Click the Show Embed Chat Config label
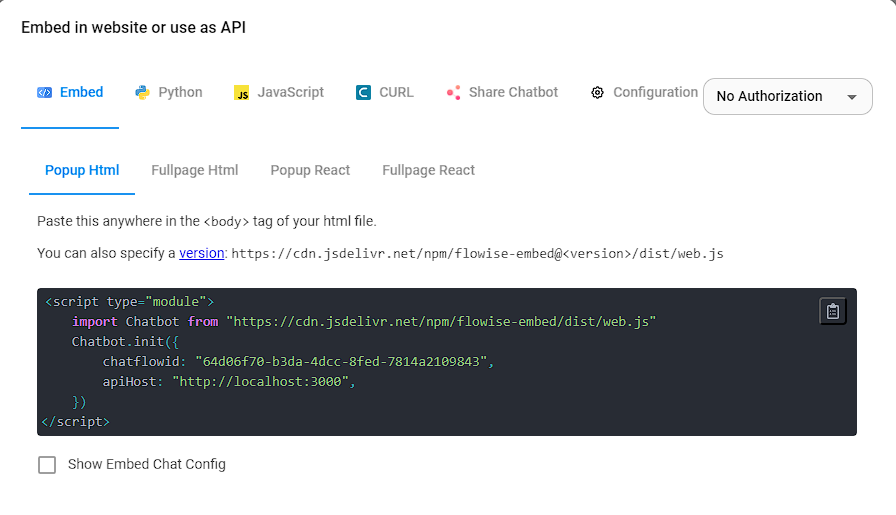The width and height of the screenshot is (896, 515). click(x=147, y=464)
